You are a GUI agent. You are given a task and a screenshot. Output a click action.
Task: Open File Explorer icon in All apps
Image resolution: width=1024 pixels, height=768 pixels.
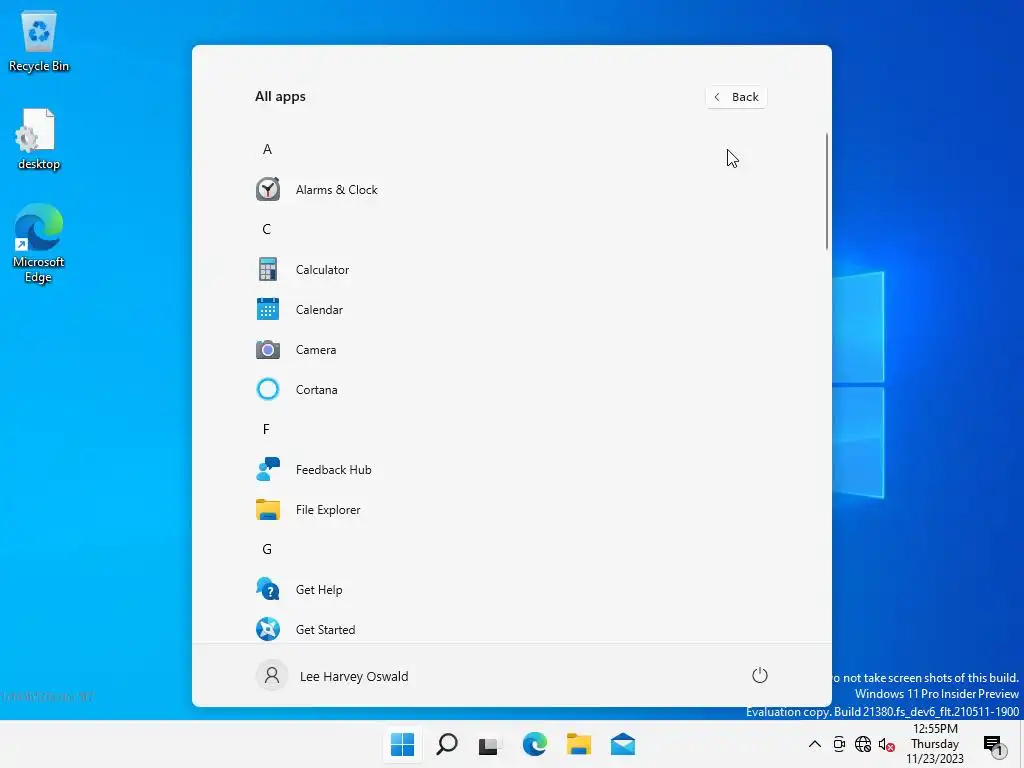tap(268, 509)
